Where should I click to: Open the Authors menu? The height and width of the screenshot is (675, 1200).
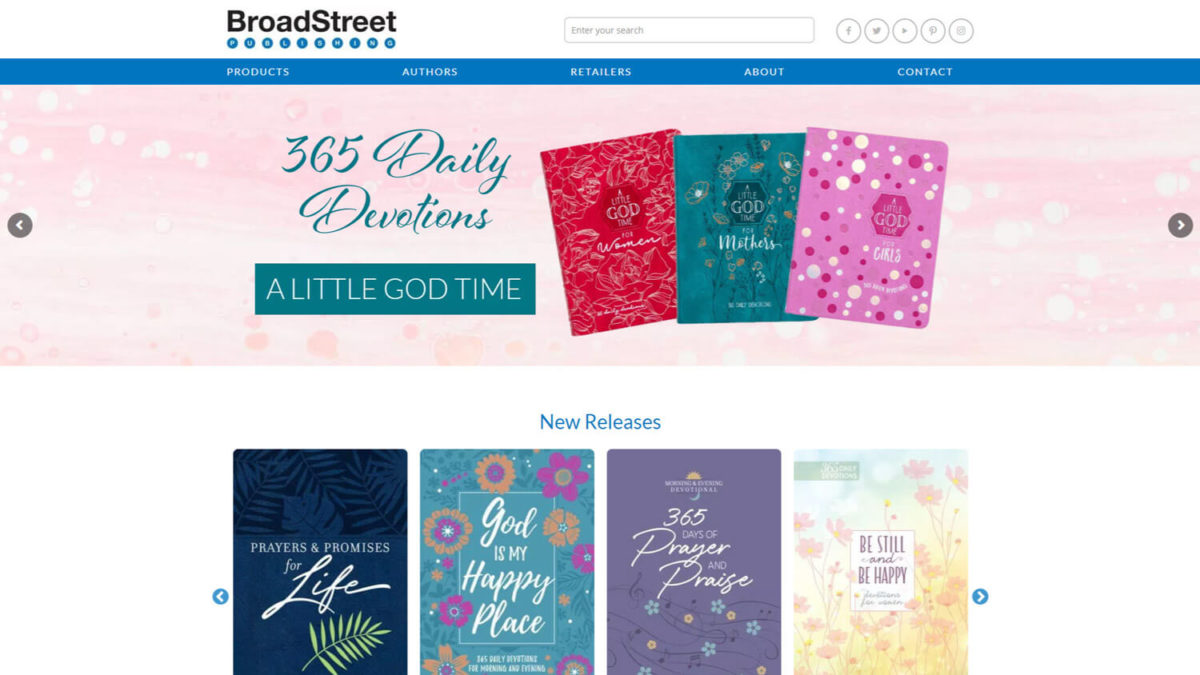pos(430,72)
